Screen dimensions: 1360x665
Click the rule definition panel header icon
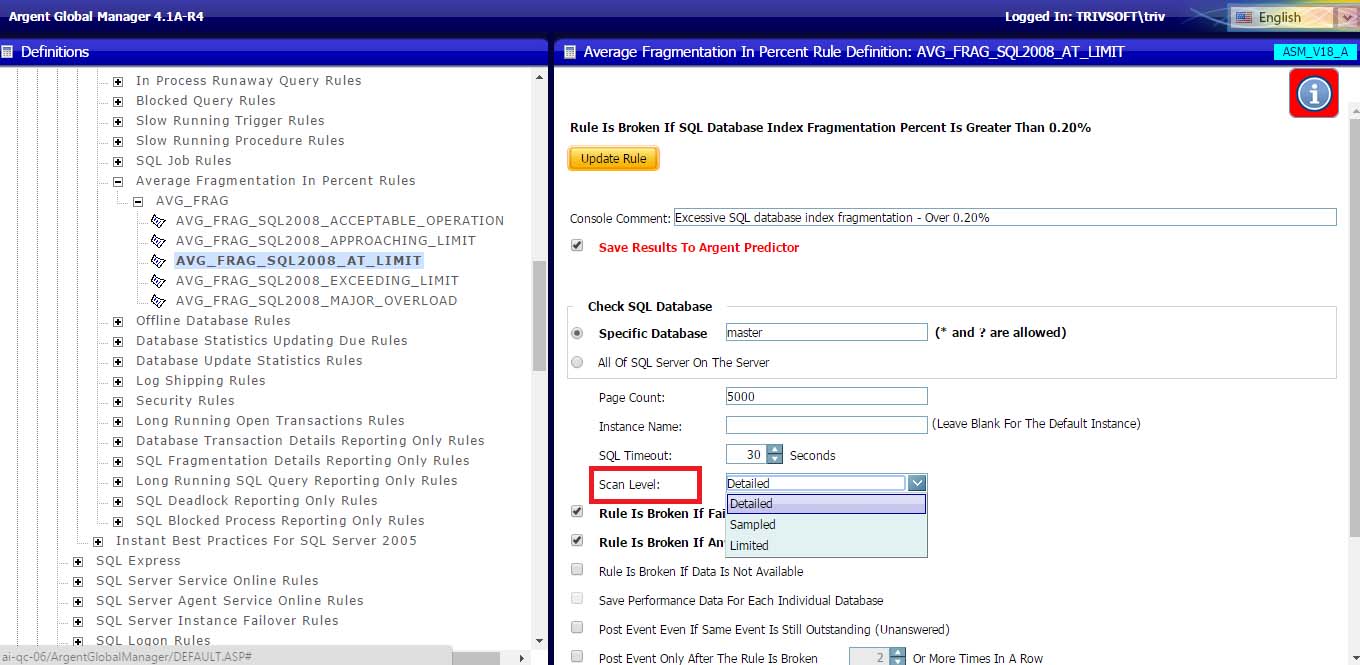click(x=567, y=52)
